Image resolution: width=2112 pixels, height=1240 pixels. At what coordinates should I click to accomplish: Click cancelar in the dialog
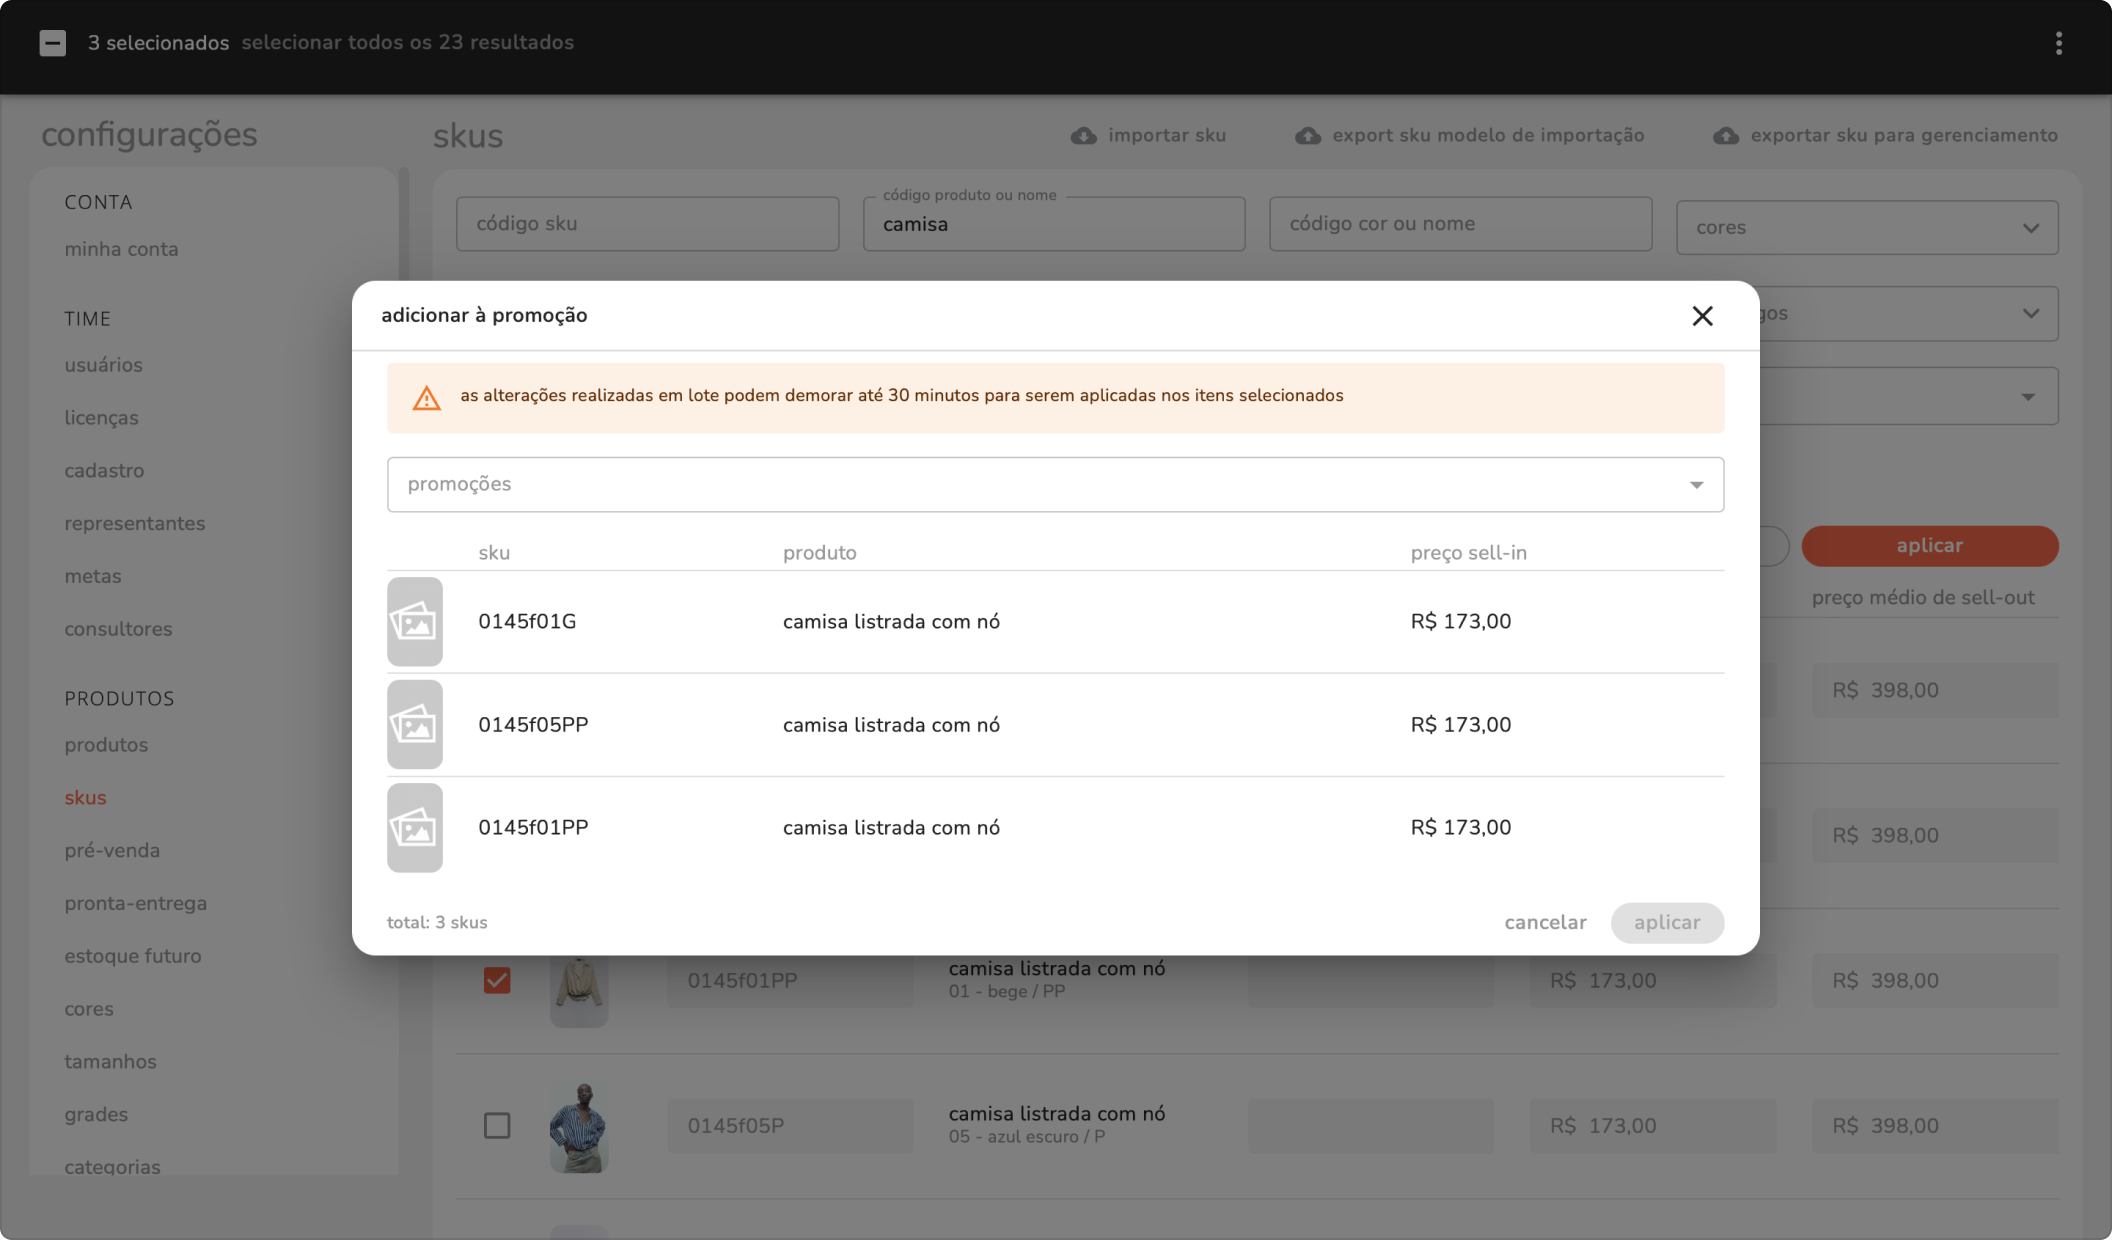tap(1545, 923)
